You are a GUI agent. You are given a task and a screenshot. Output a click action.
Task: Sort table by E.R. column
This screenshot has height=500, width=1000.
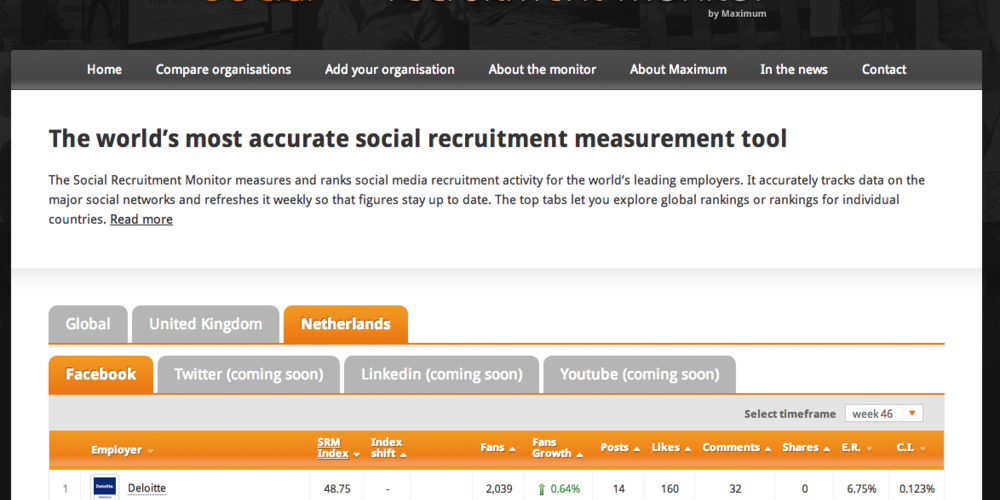pyautogui.click(x=857, y=448)
